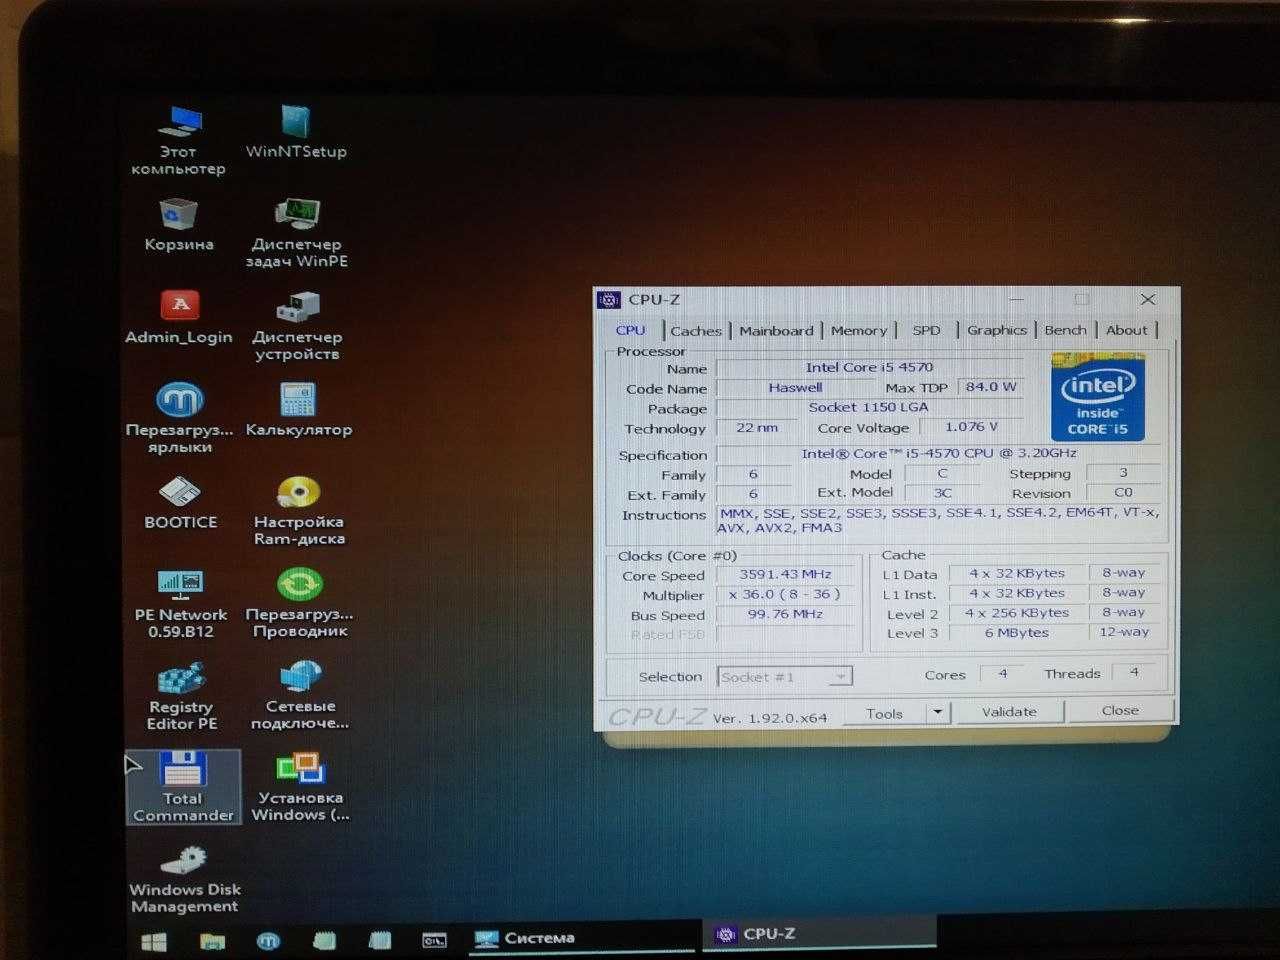
Task: Click the Instructions list text
Action: [x=939, y=520]
